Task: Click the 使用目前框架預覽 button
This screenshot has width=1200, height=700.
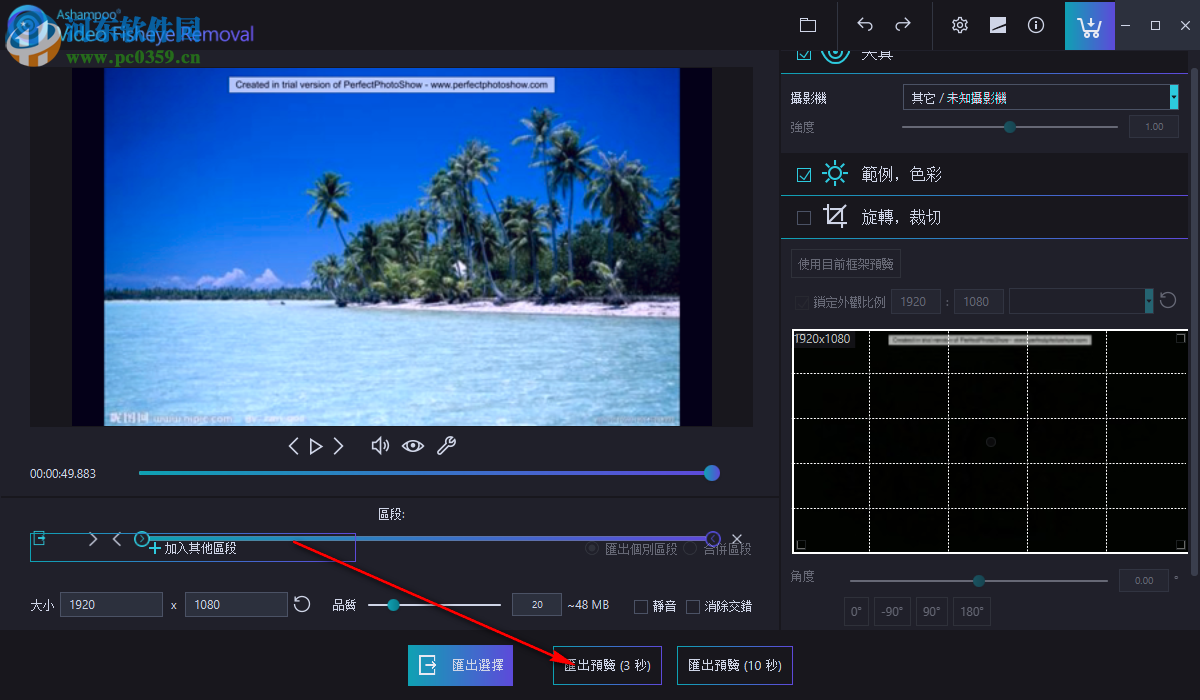Action: 846,263
